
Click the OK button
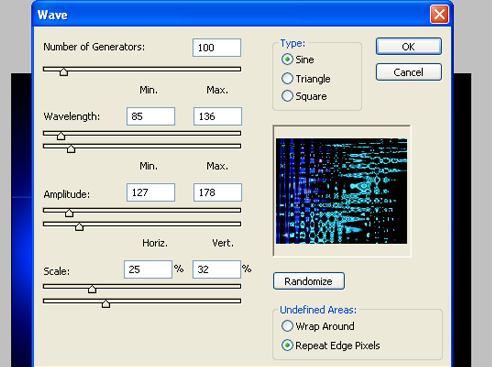click(x=409, y=46)
